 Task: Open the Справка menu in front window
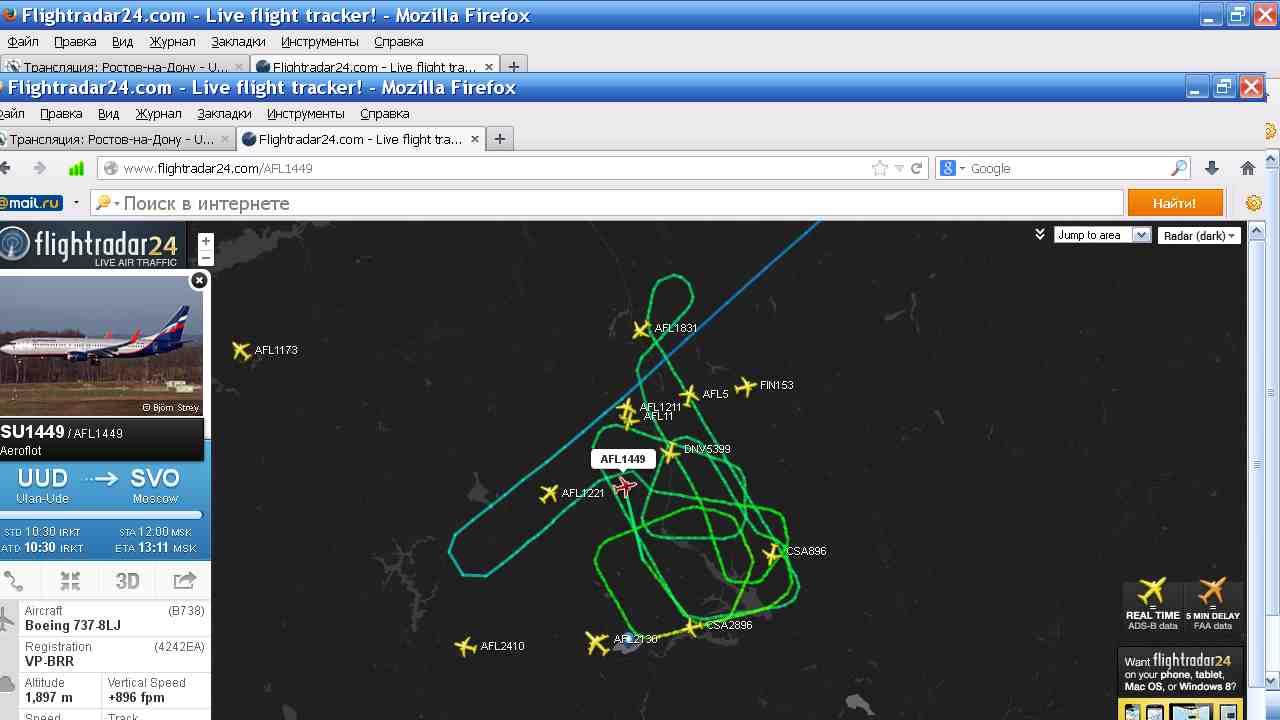385,113
